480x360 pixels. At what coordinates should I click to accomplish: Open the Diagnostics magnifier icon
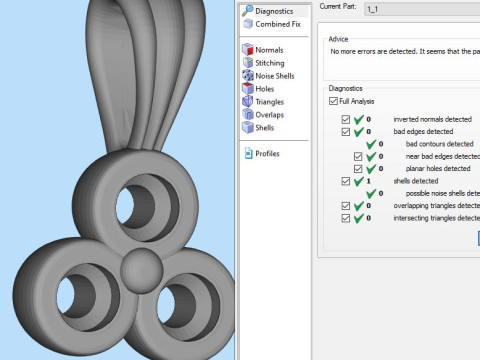[248, 11]
